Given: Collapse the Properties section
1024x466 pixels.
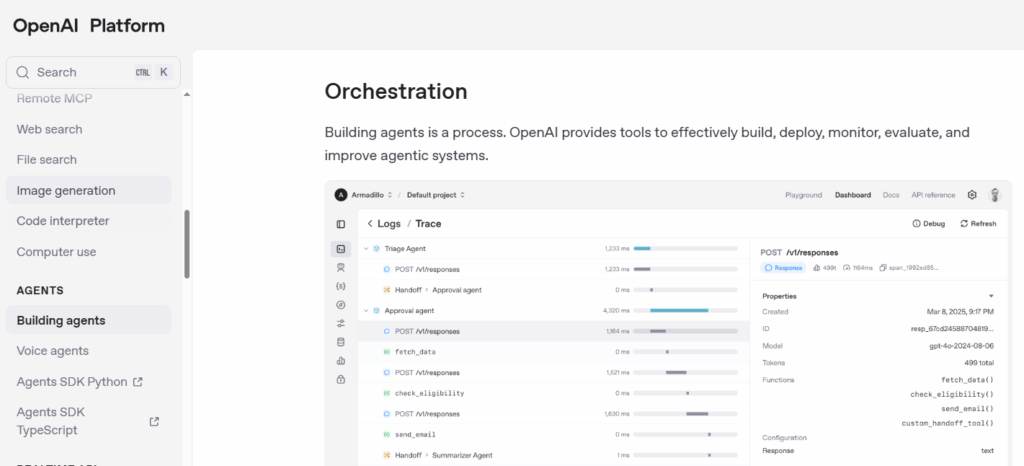Looking at the screenshot, I should click(x=991, y=296).
